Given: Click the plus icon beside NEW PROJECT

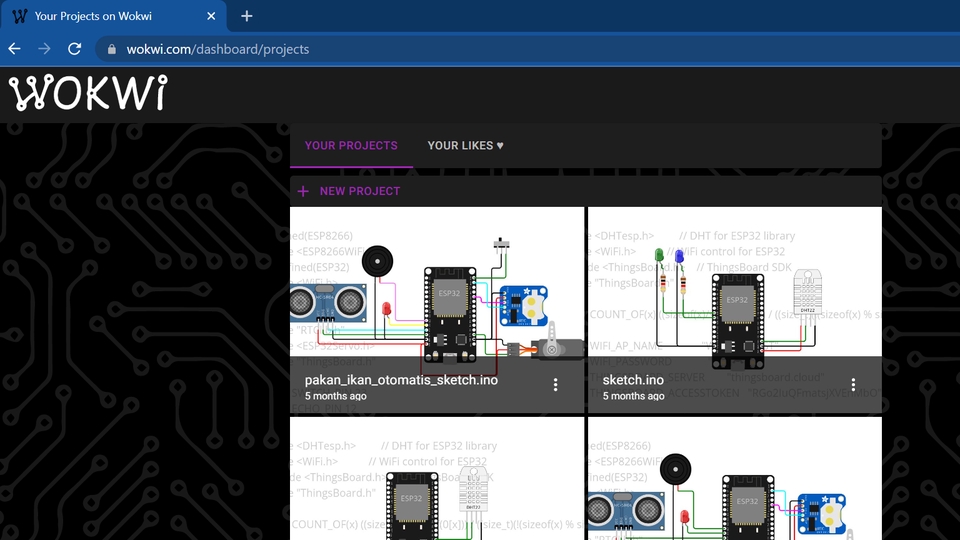Looking at the screenshot, I should tap(303, 191).
